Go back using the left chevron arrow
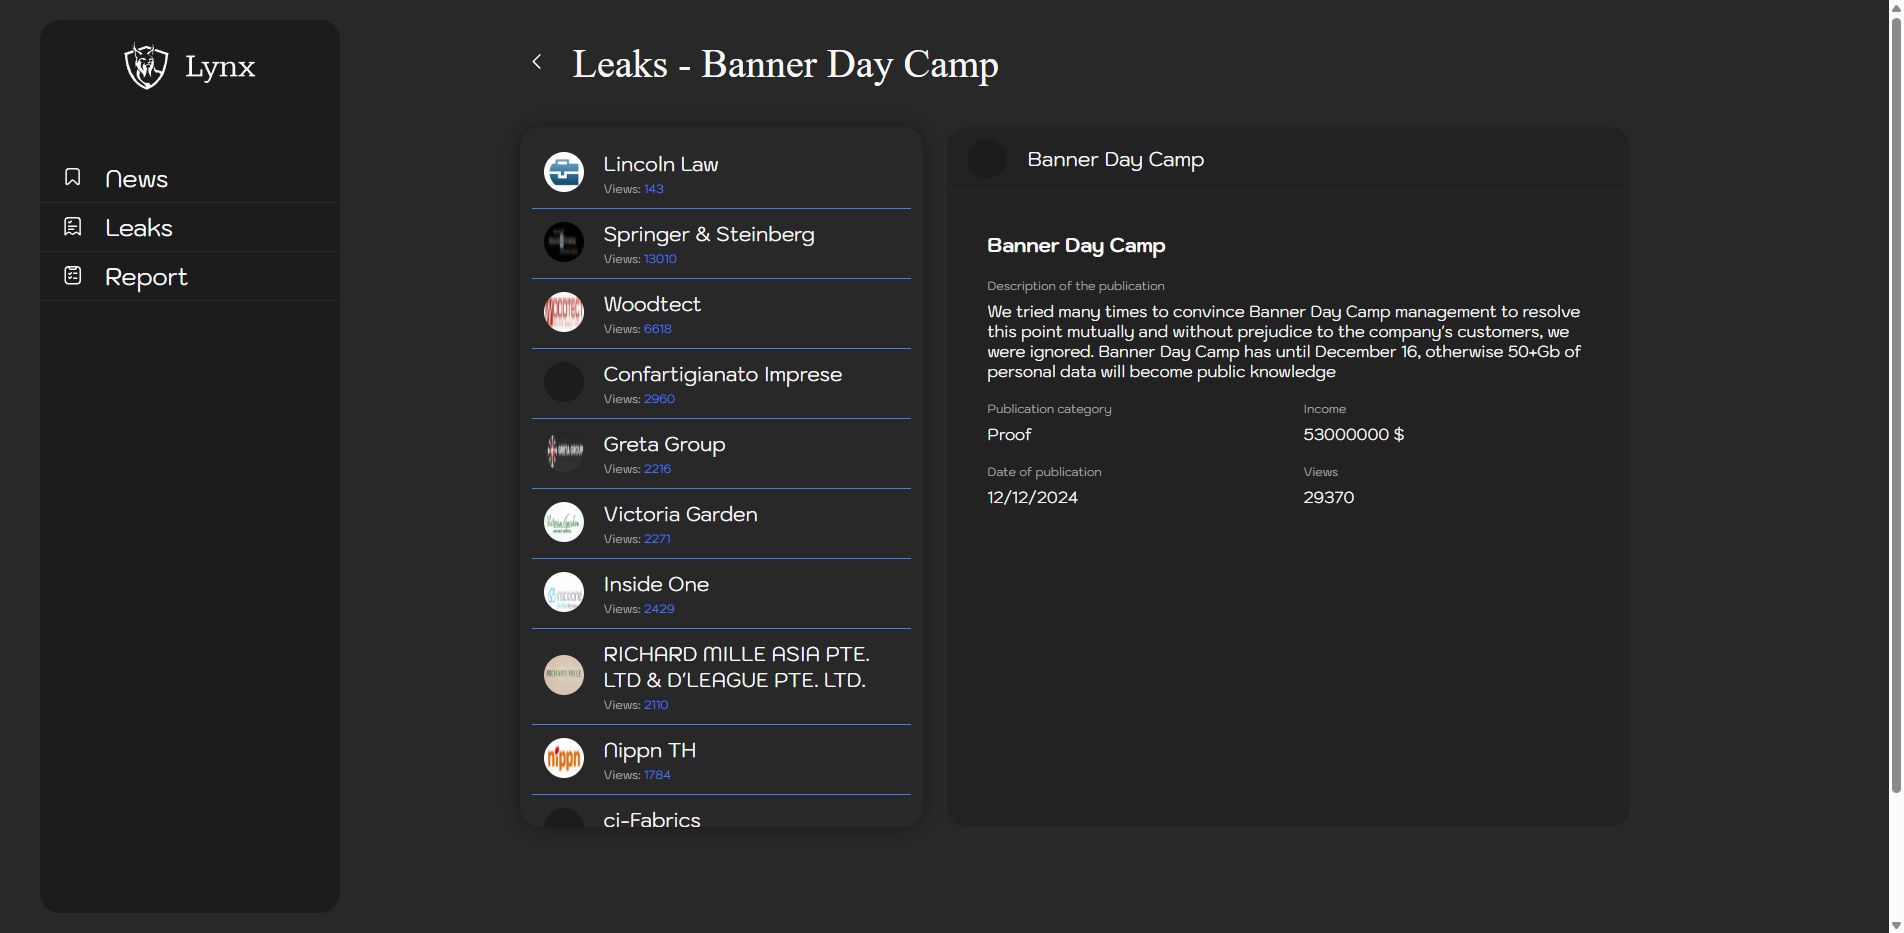 537,62
